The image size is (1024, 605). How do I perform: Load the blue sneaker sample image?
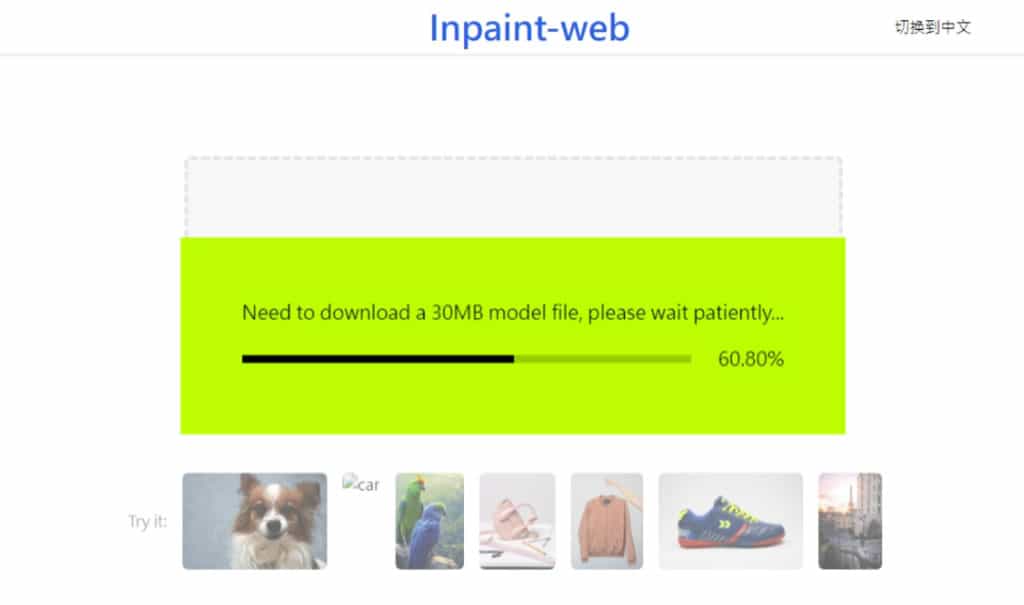(x=730, y=521)
